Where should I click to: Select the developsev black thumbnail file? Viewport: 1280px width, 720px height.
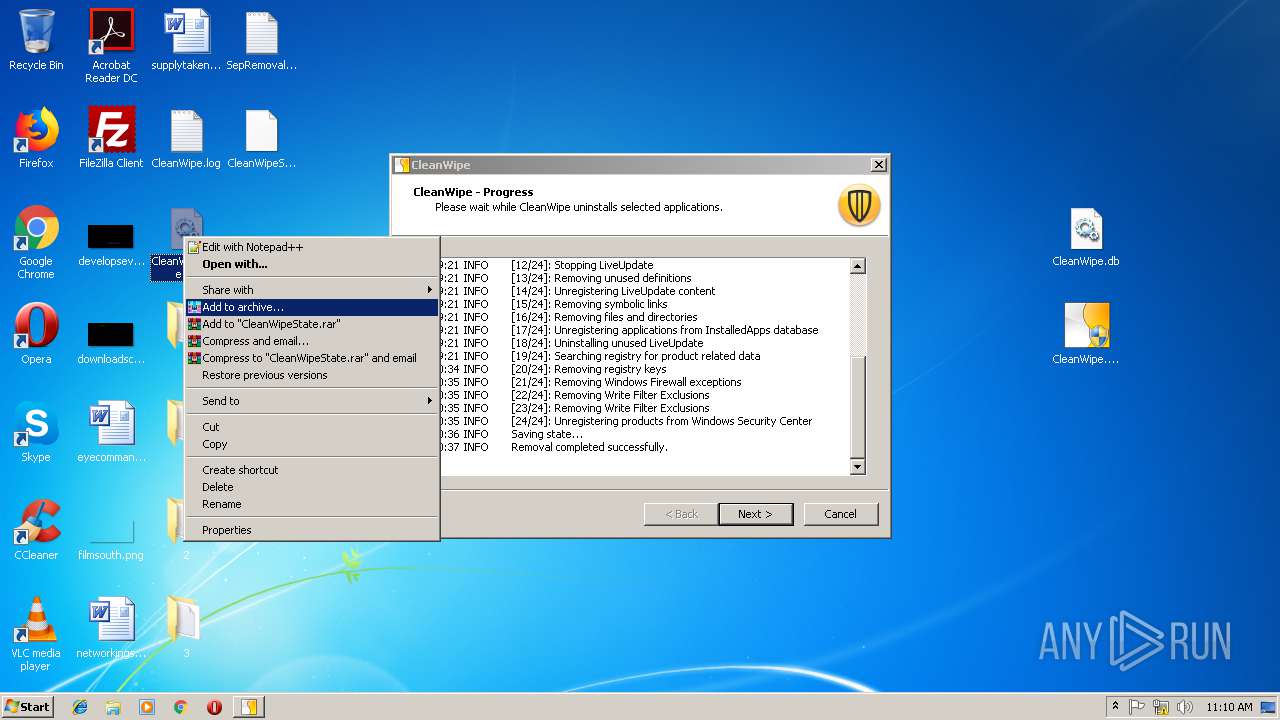coord(111,243)
